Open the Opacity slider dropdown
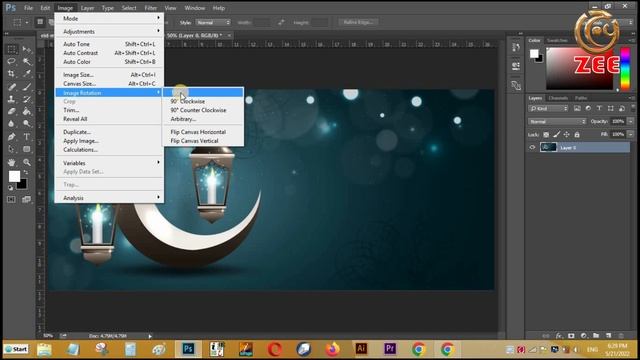Screen dimensions: 640x360 (631, 121)
